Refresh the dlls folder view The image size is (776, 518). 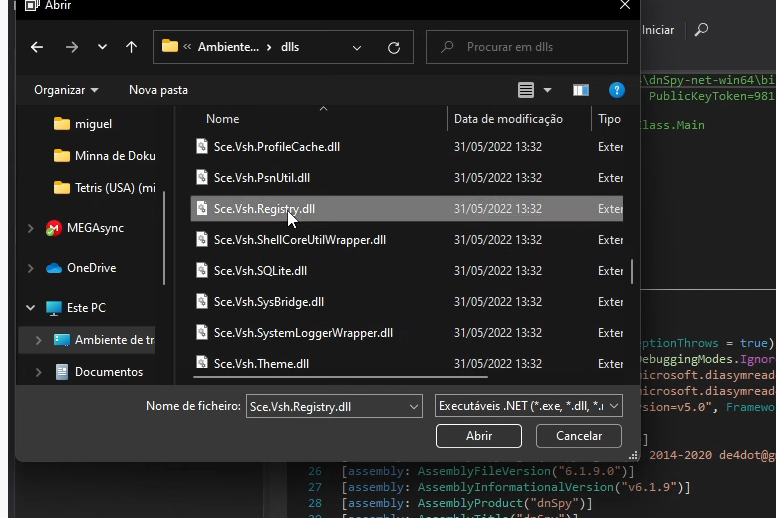pyautogui.click(x=394, y=47)
